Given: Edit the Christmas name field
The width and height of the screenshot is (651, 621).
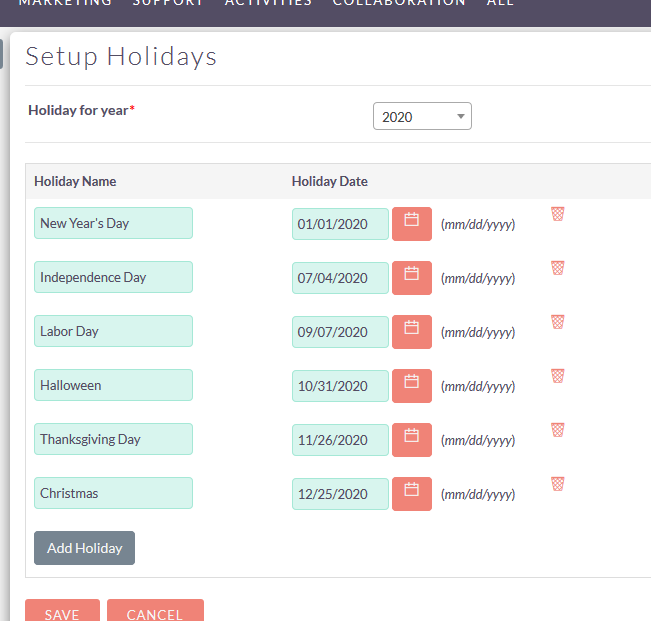Looking at the screenshot, I should pyautogui.click(x=113, y=493).
